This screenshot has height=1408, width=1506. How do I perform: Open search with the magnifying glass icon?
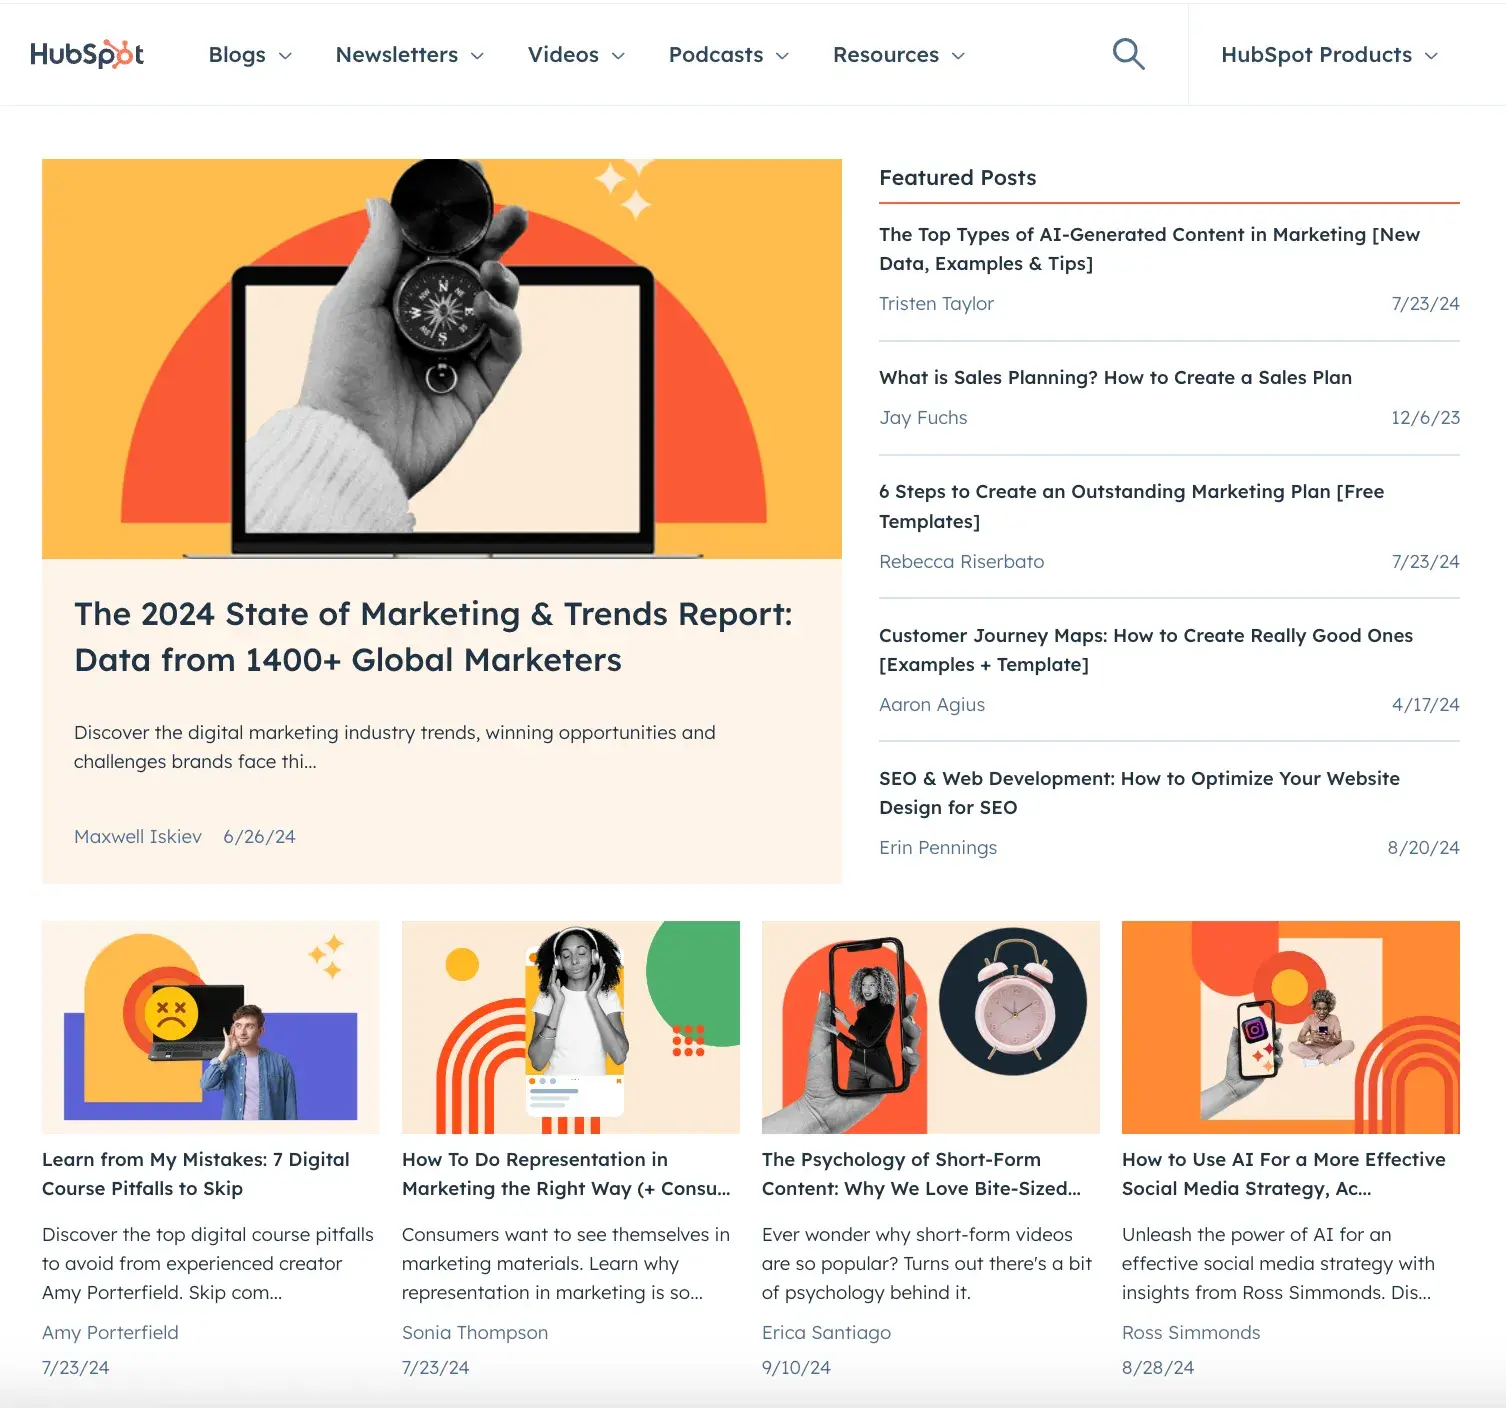click(1128, 54)
